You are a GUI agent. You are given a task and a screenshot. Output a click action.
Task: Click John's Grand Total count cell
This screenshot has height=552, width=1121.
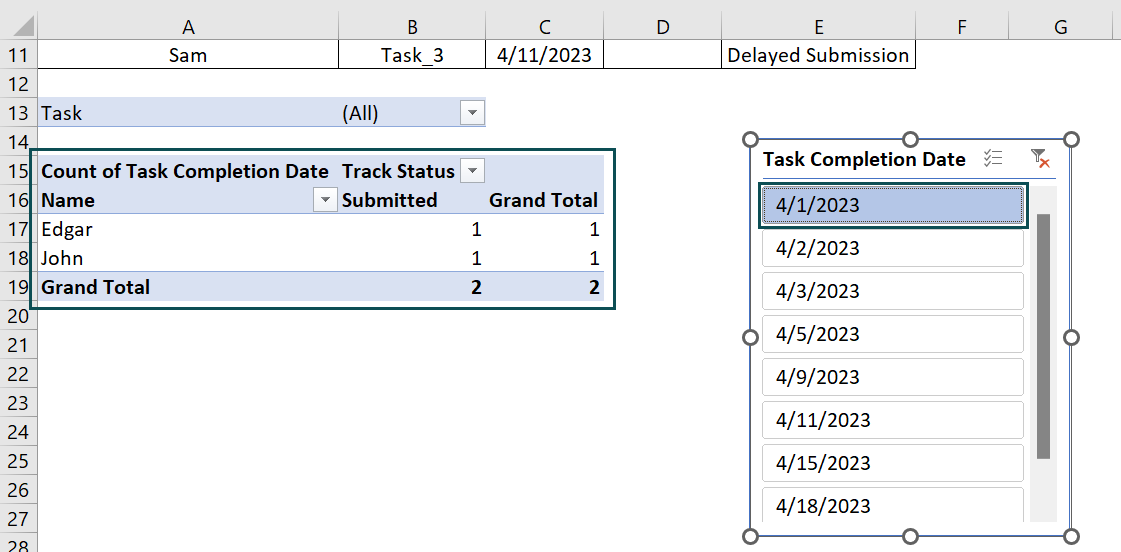545,258
